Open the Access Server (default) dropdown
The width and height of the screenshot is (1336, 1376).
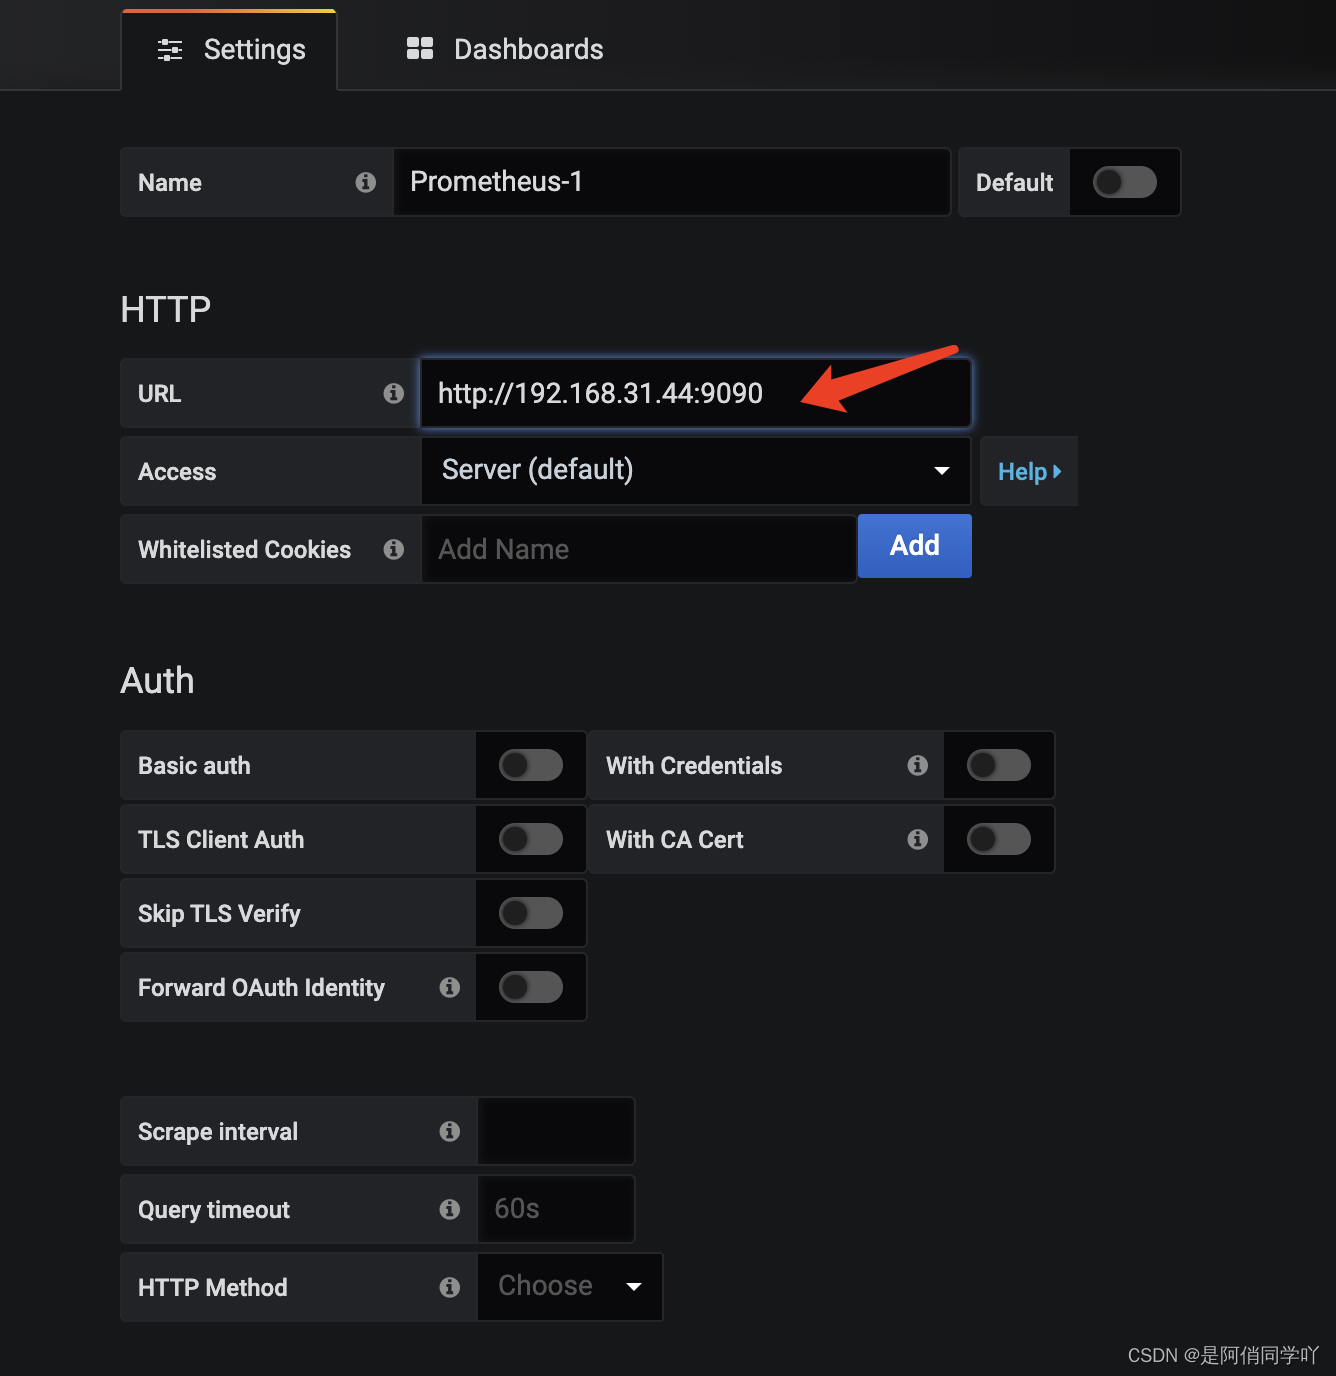696,471
